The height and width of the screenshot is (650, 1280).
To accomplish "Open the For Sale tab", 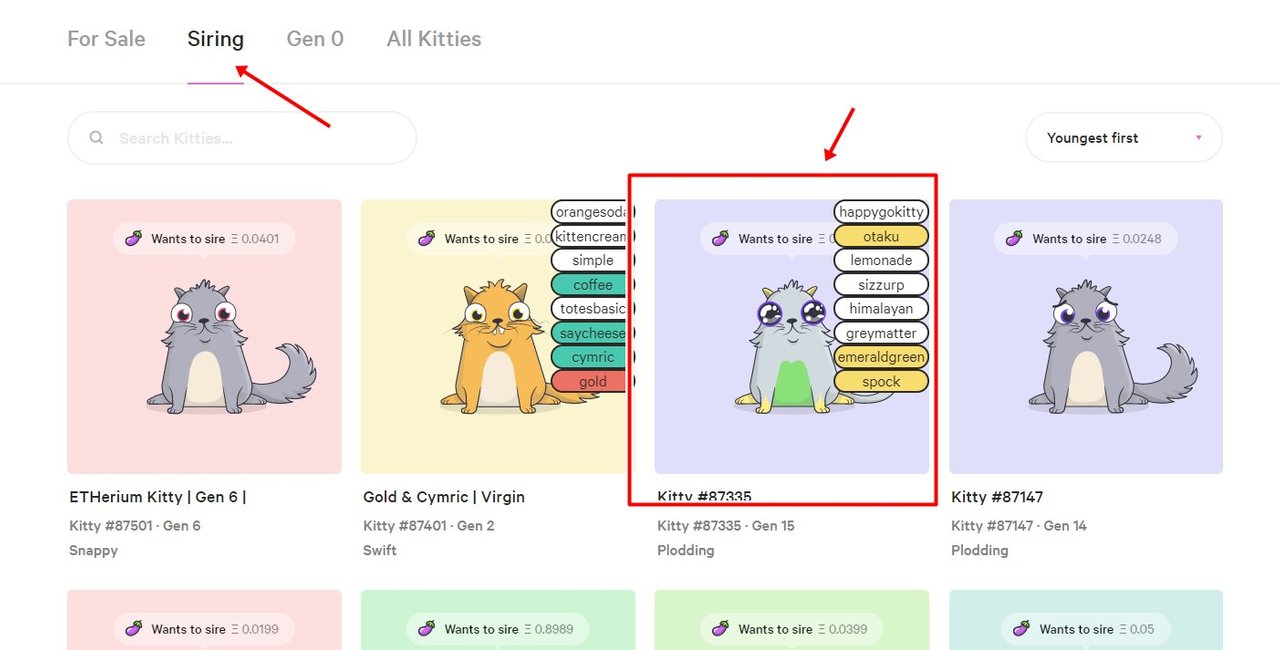I will [x=106, y=39].
